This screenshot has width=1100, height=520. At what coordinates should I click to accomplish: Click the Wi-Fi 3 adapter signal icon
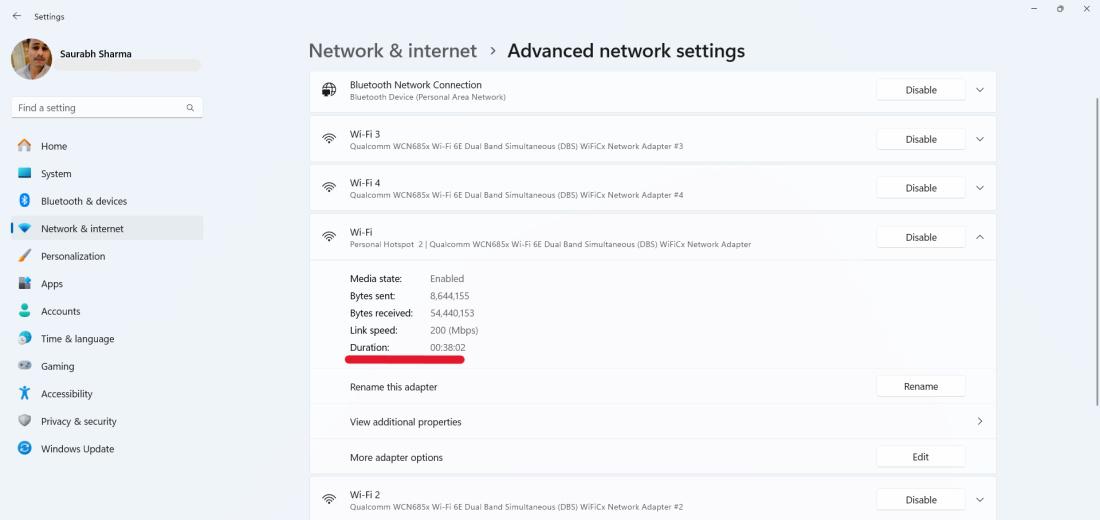(x=328, y=139)
